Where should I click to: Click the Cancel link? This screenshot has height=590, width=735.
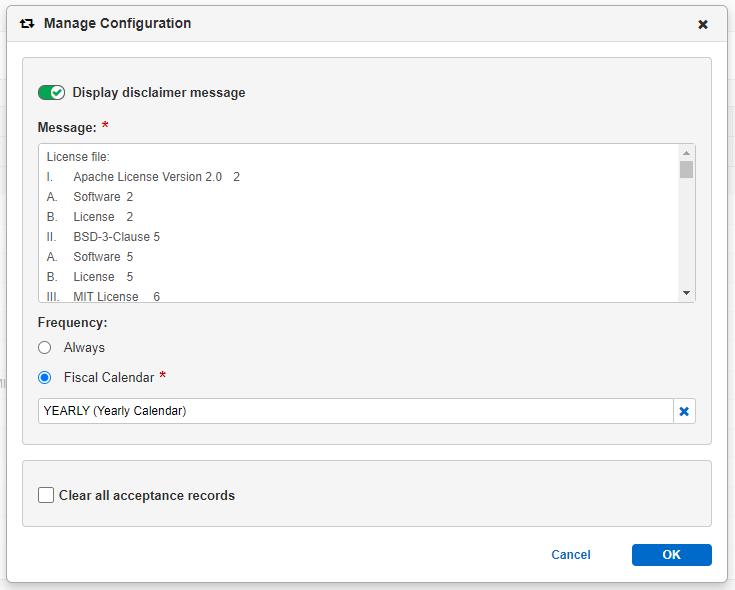[570, 555]
